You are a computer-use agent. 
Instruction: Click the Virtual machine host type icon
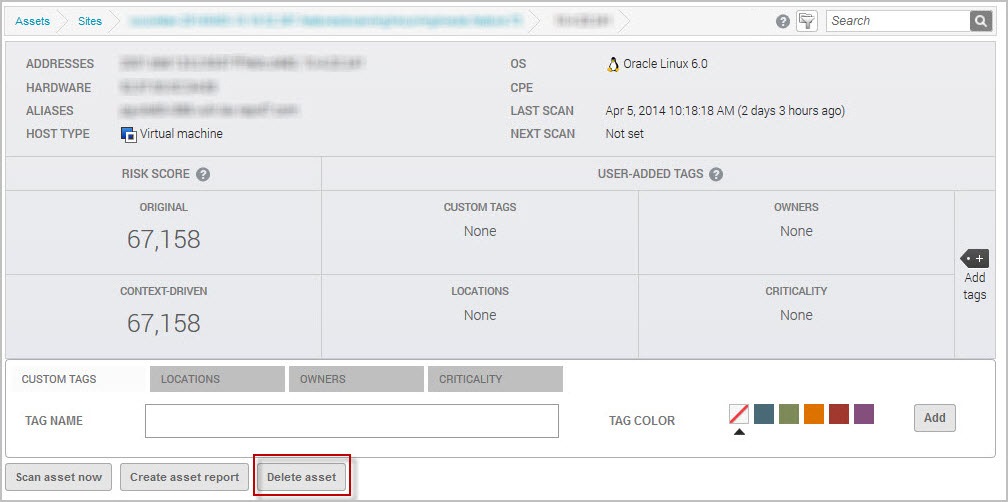(128, 134)
